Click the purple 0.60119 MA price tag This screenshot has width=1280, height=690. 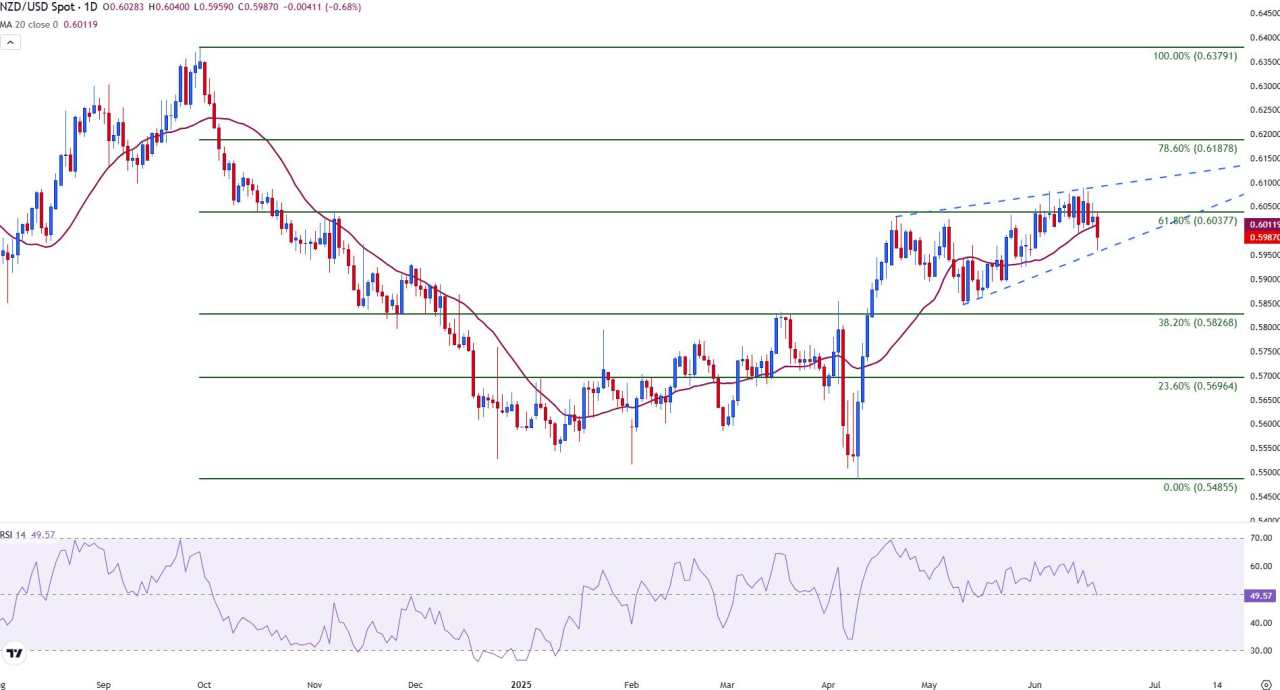coord(1263,225)
